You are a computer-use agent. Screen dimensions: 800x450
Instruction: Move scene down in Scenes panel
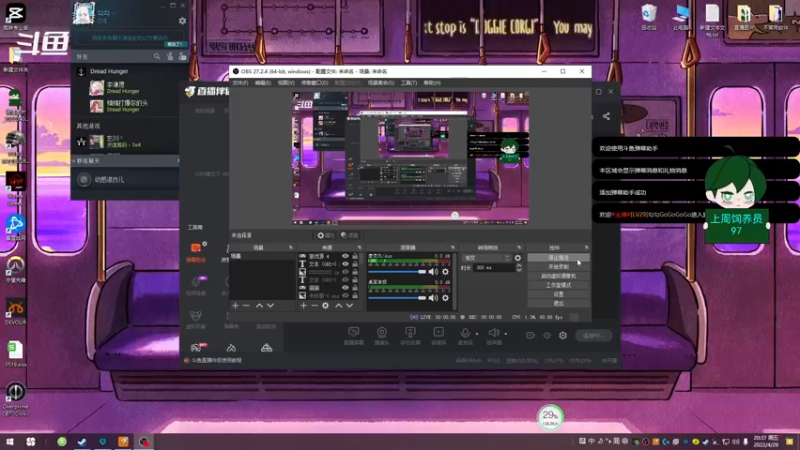[270, 306]
